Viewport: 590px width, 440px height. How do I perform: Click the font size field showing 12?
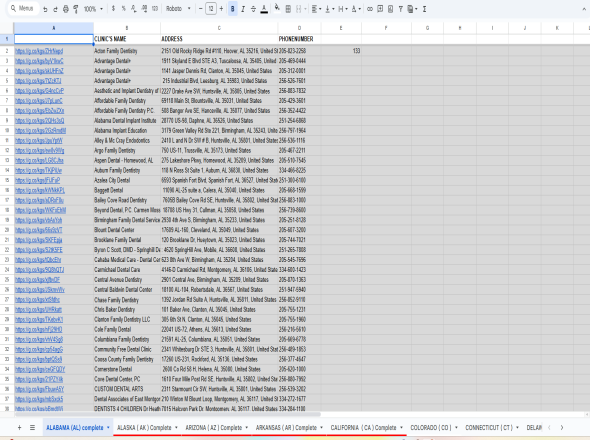211,9
